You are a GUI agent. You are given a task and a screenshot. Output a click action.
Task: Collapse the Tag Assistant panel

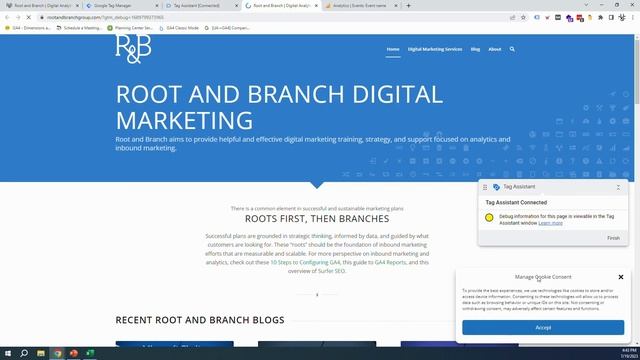618,187
